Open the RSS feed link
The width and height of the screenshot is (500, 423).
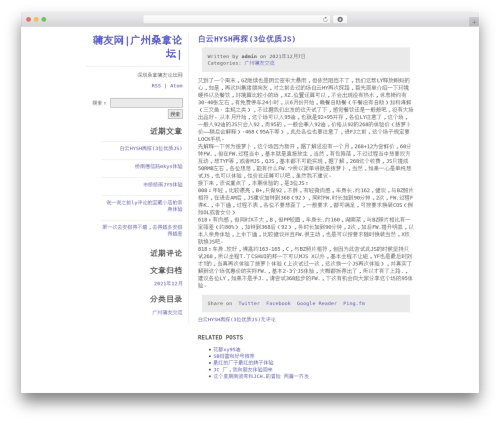[x=156, y=86]
